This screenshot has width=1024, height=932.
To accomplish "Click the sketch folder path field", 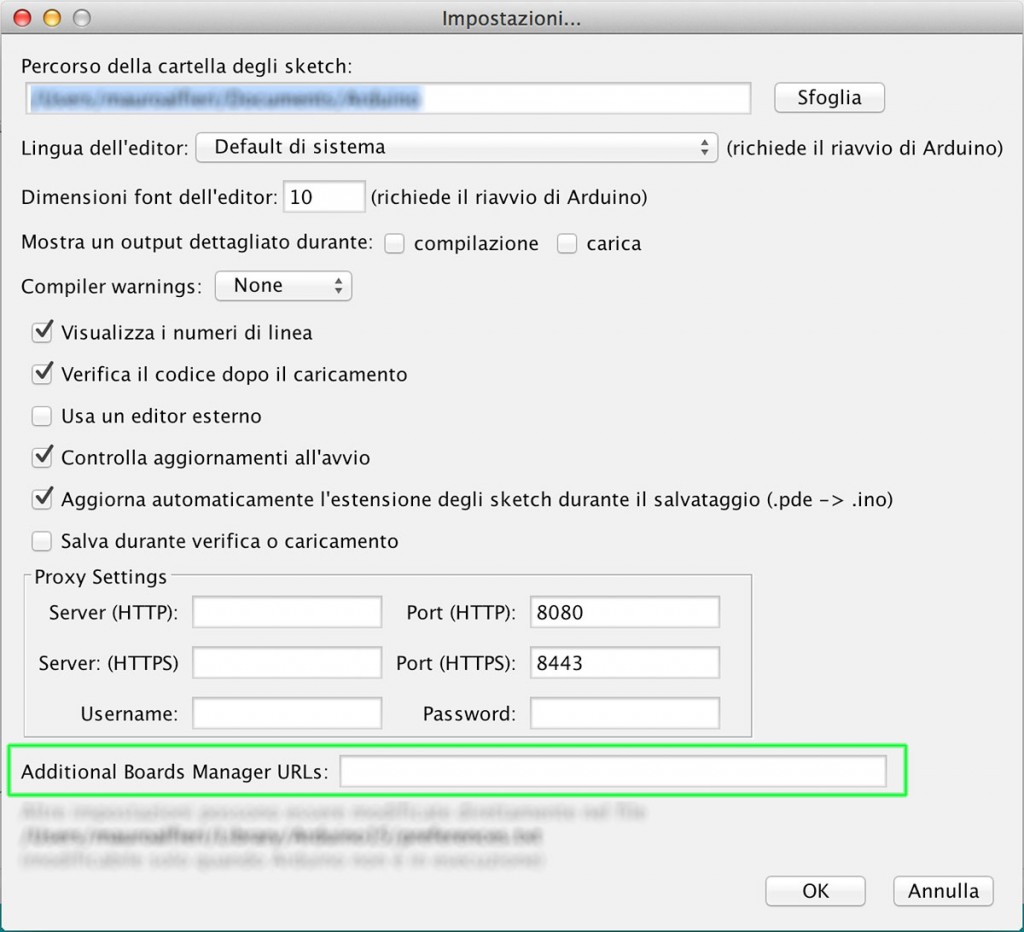I will tap(388, 98).
